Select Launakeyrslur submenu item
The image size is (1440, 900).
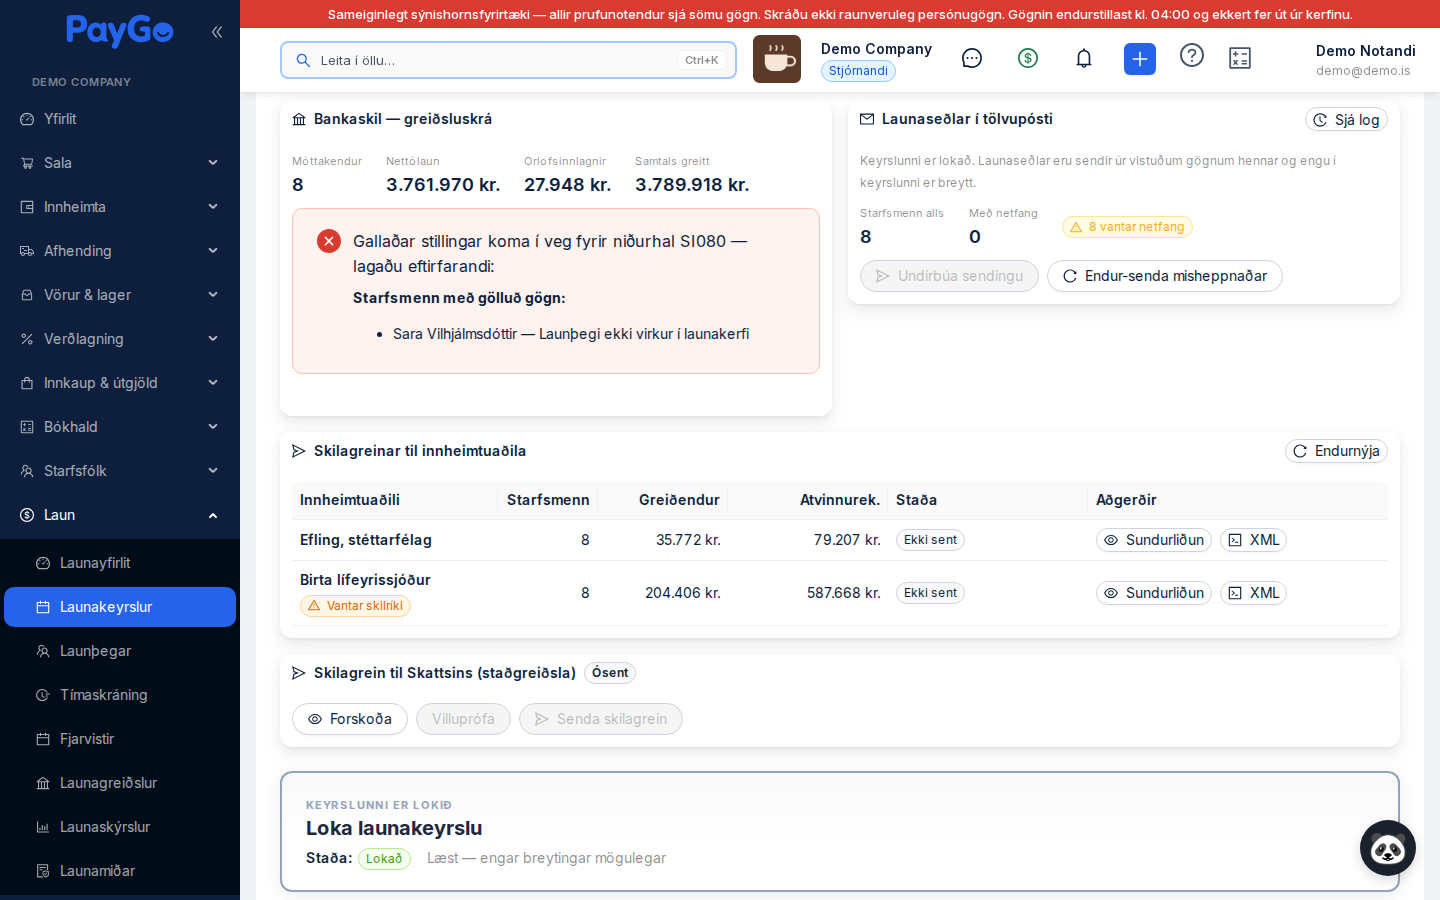click(120, 607)
